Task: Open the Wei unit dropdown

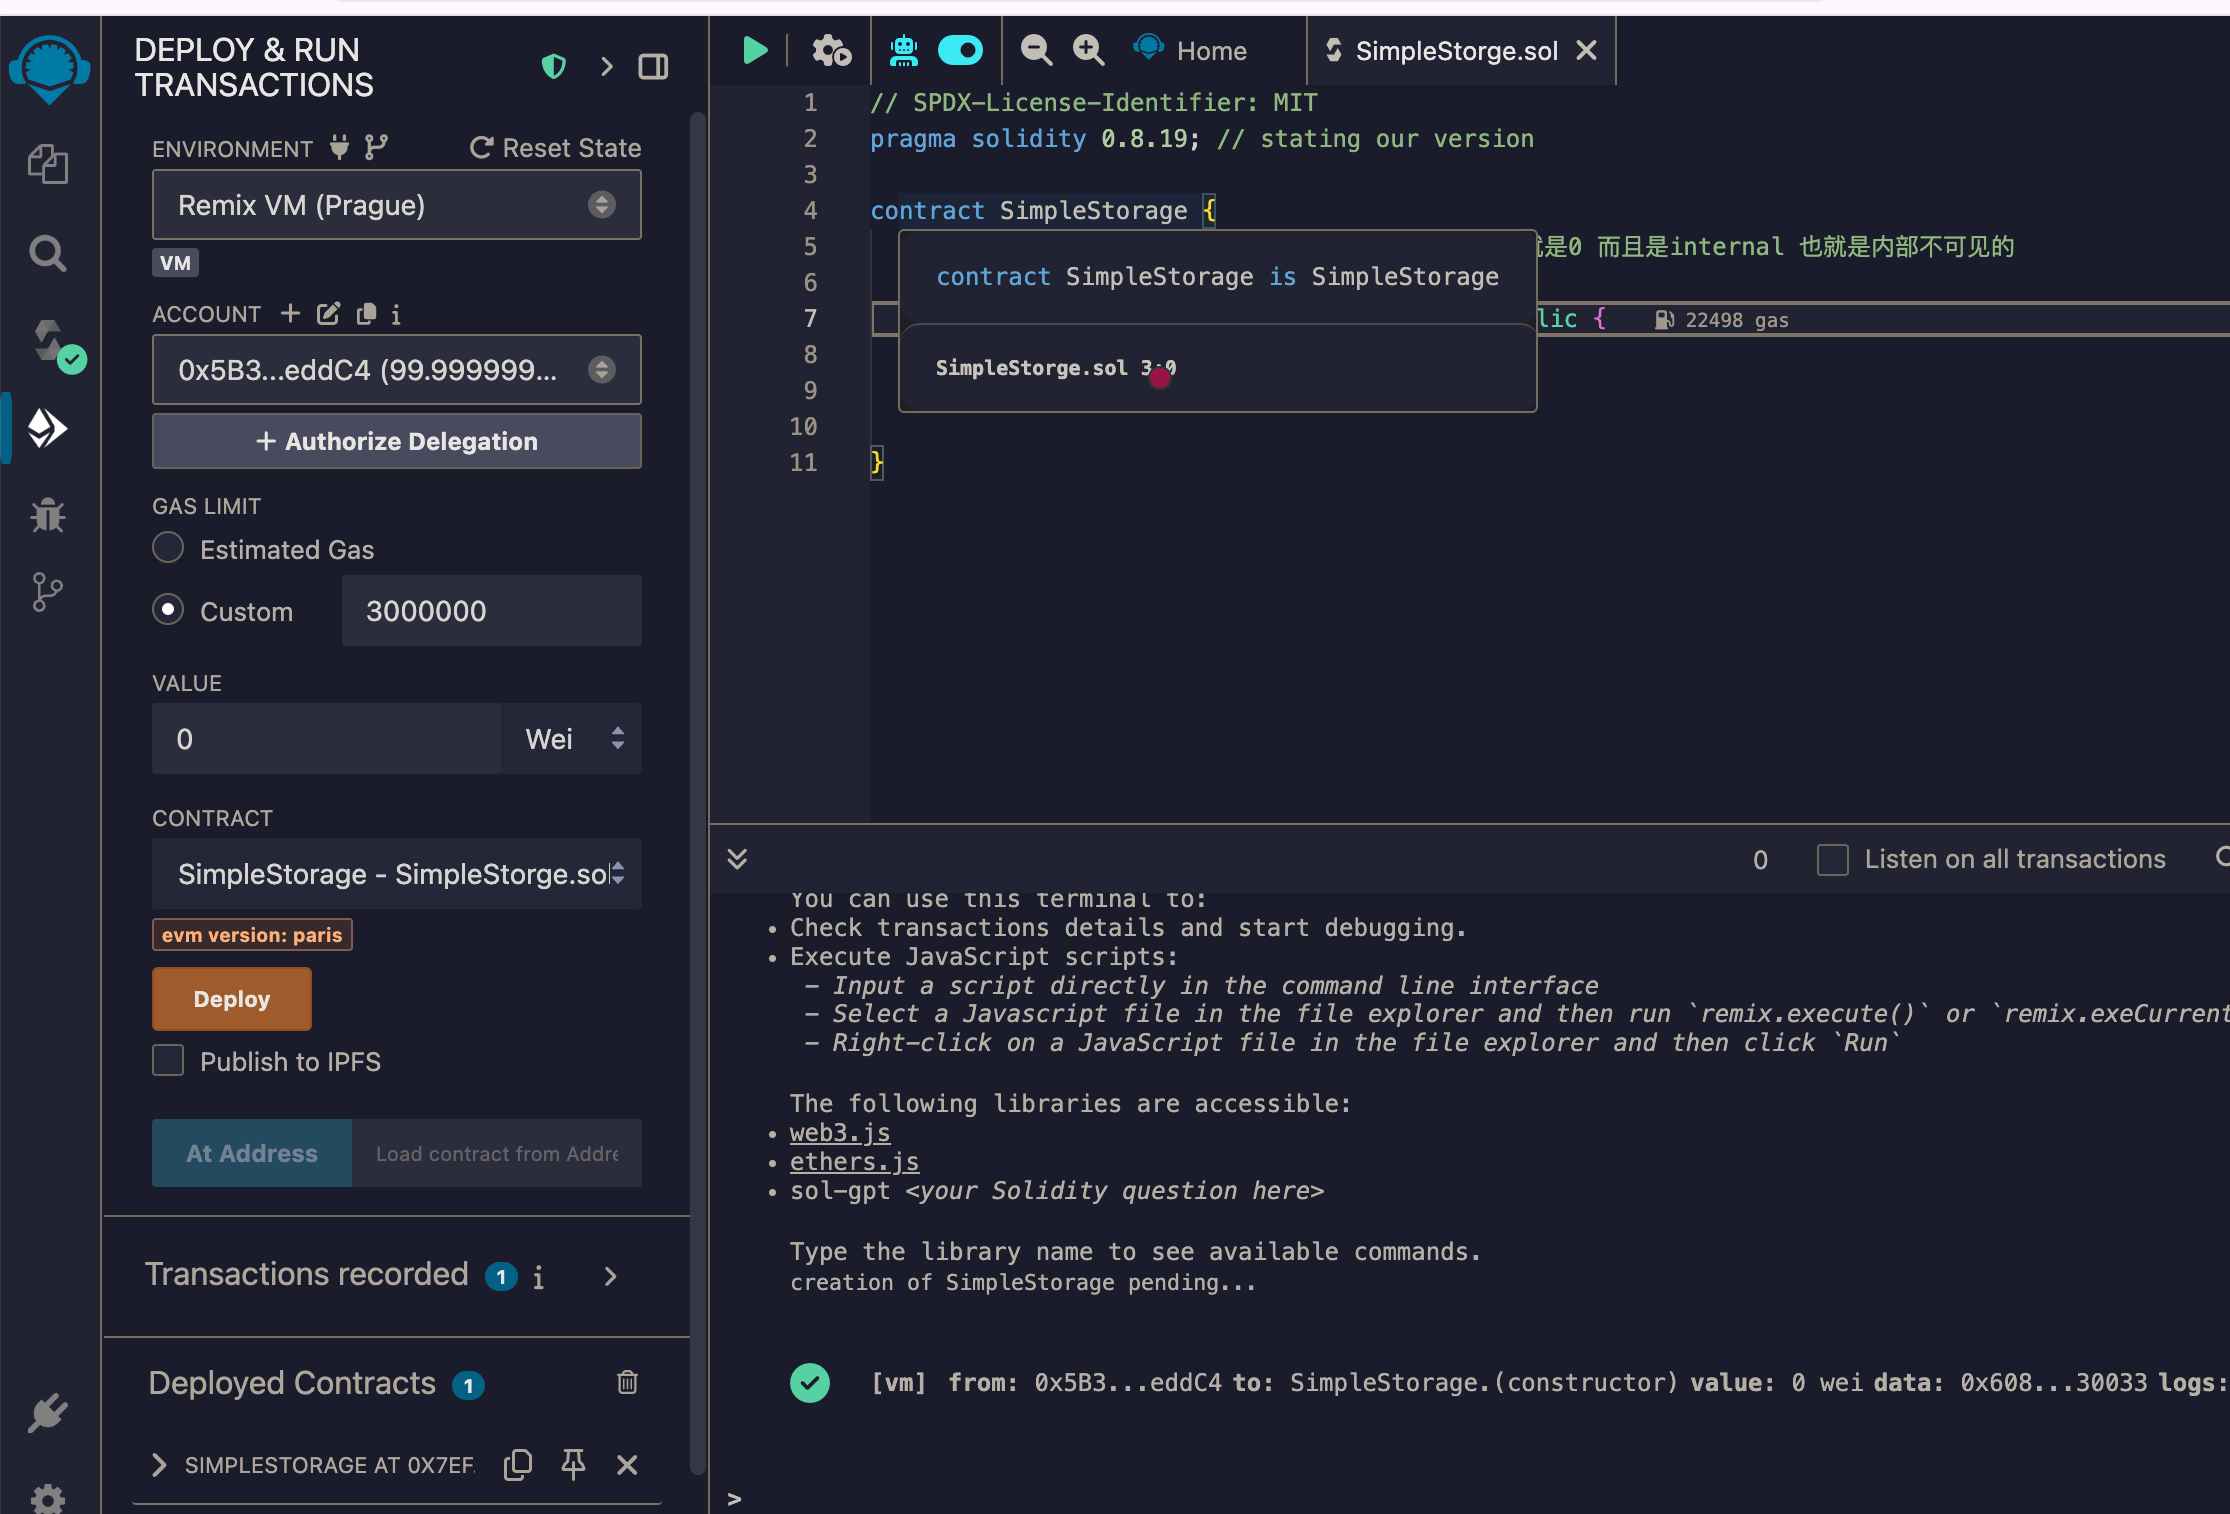Action: click(572, 739)
